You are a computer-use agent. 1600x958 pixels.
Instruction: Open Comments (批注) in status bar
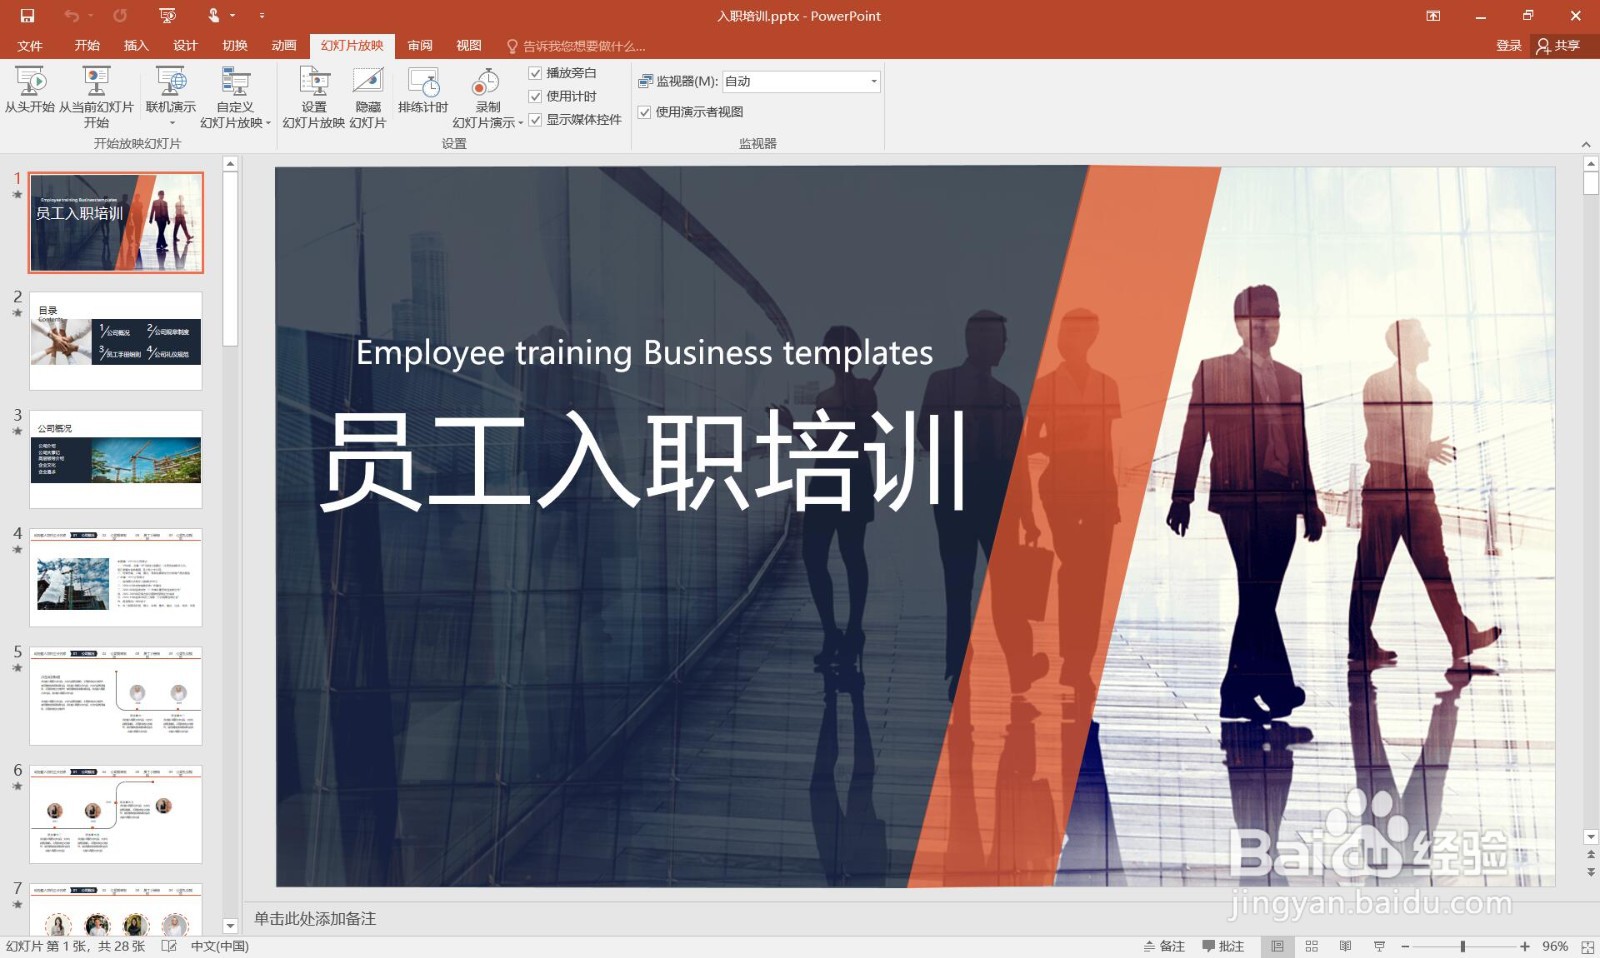coord(1223,946)
